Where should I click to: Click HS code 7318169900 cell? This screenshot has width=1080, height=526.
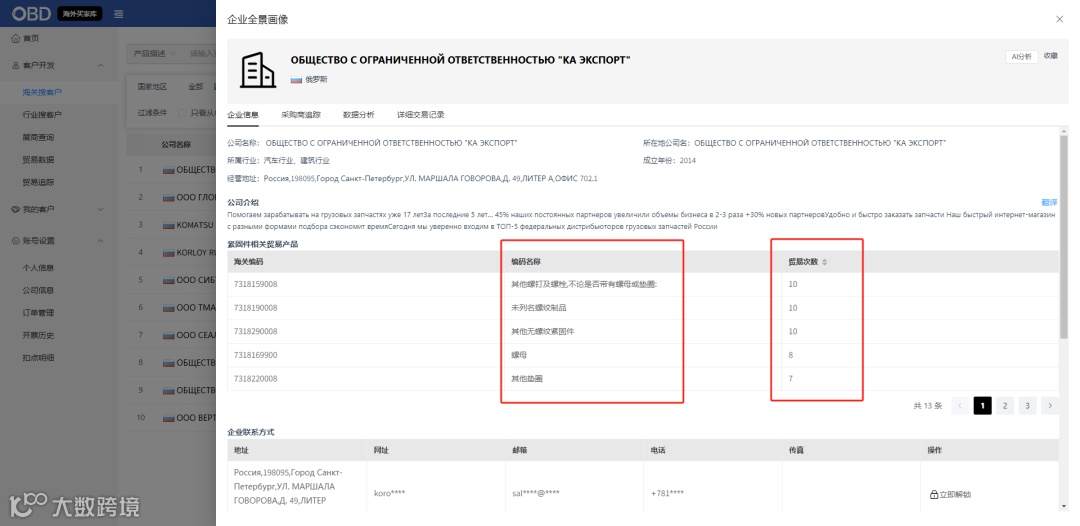click(x=256, y=355)
